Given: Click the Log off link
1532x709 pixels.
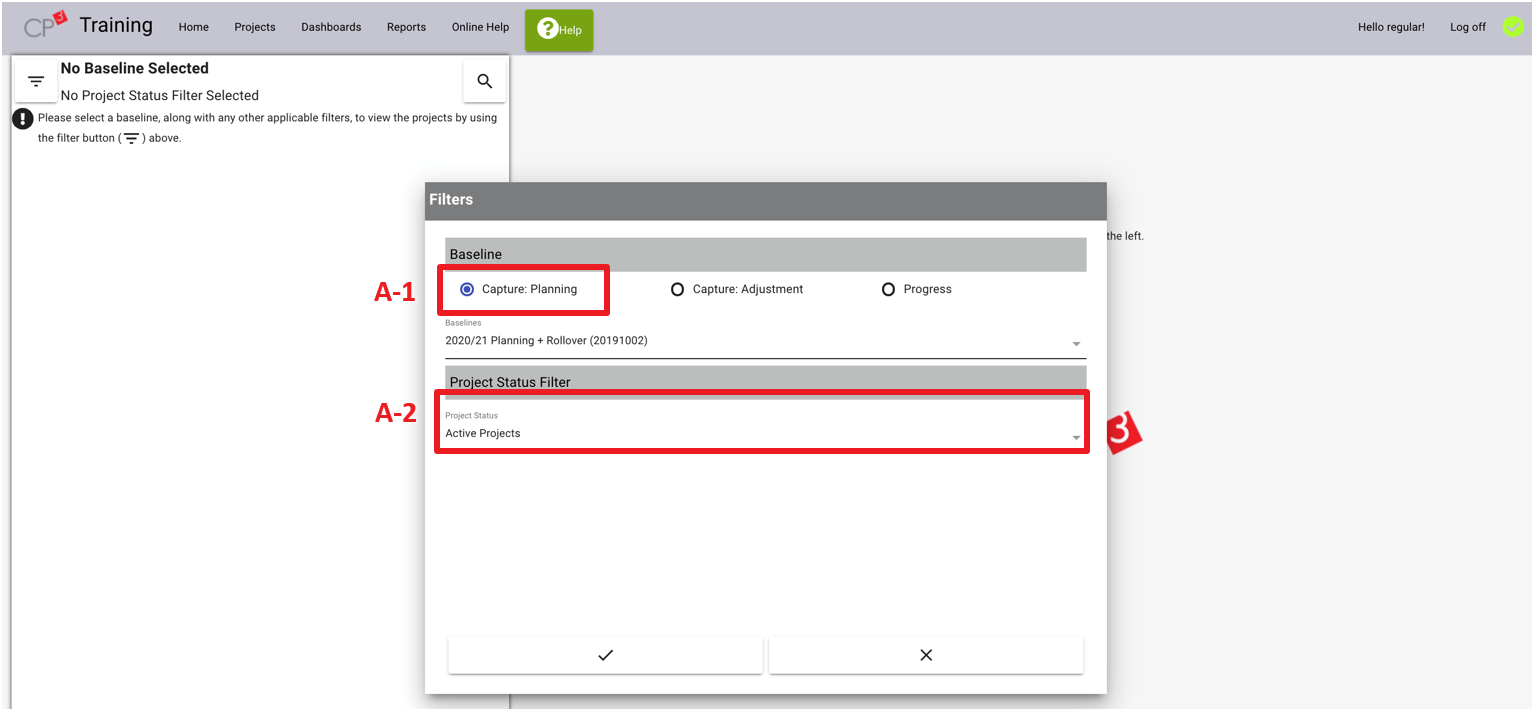Looking at the screenshot, I should [x=1467, y=27].
